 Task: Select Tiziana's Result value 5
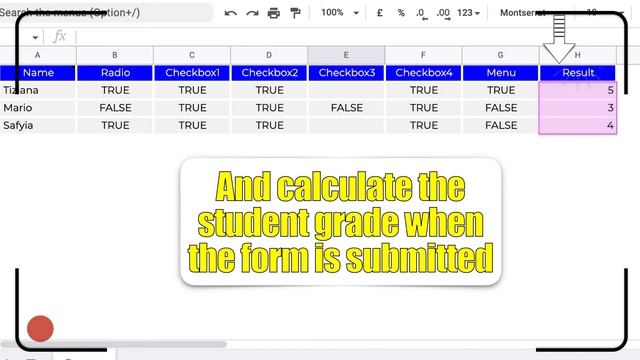click(578, 90)
